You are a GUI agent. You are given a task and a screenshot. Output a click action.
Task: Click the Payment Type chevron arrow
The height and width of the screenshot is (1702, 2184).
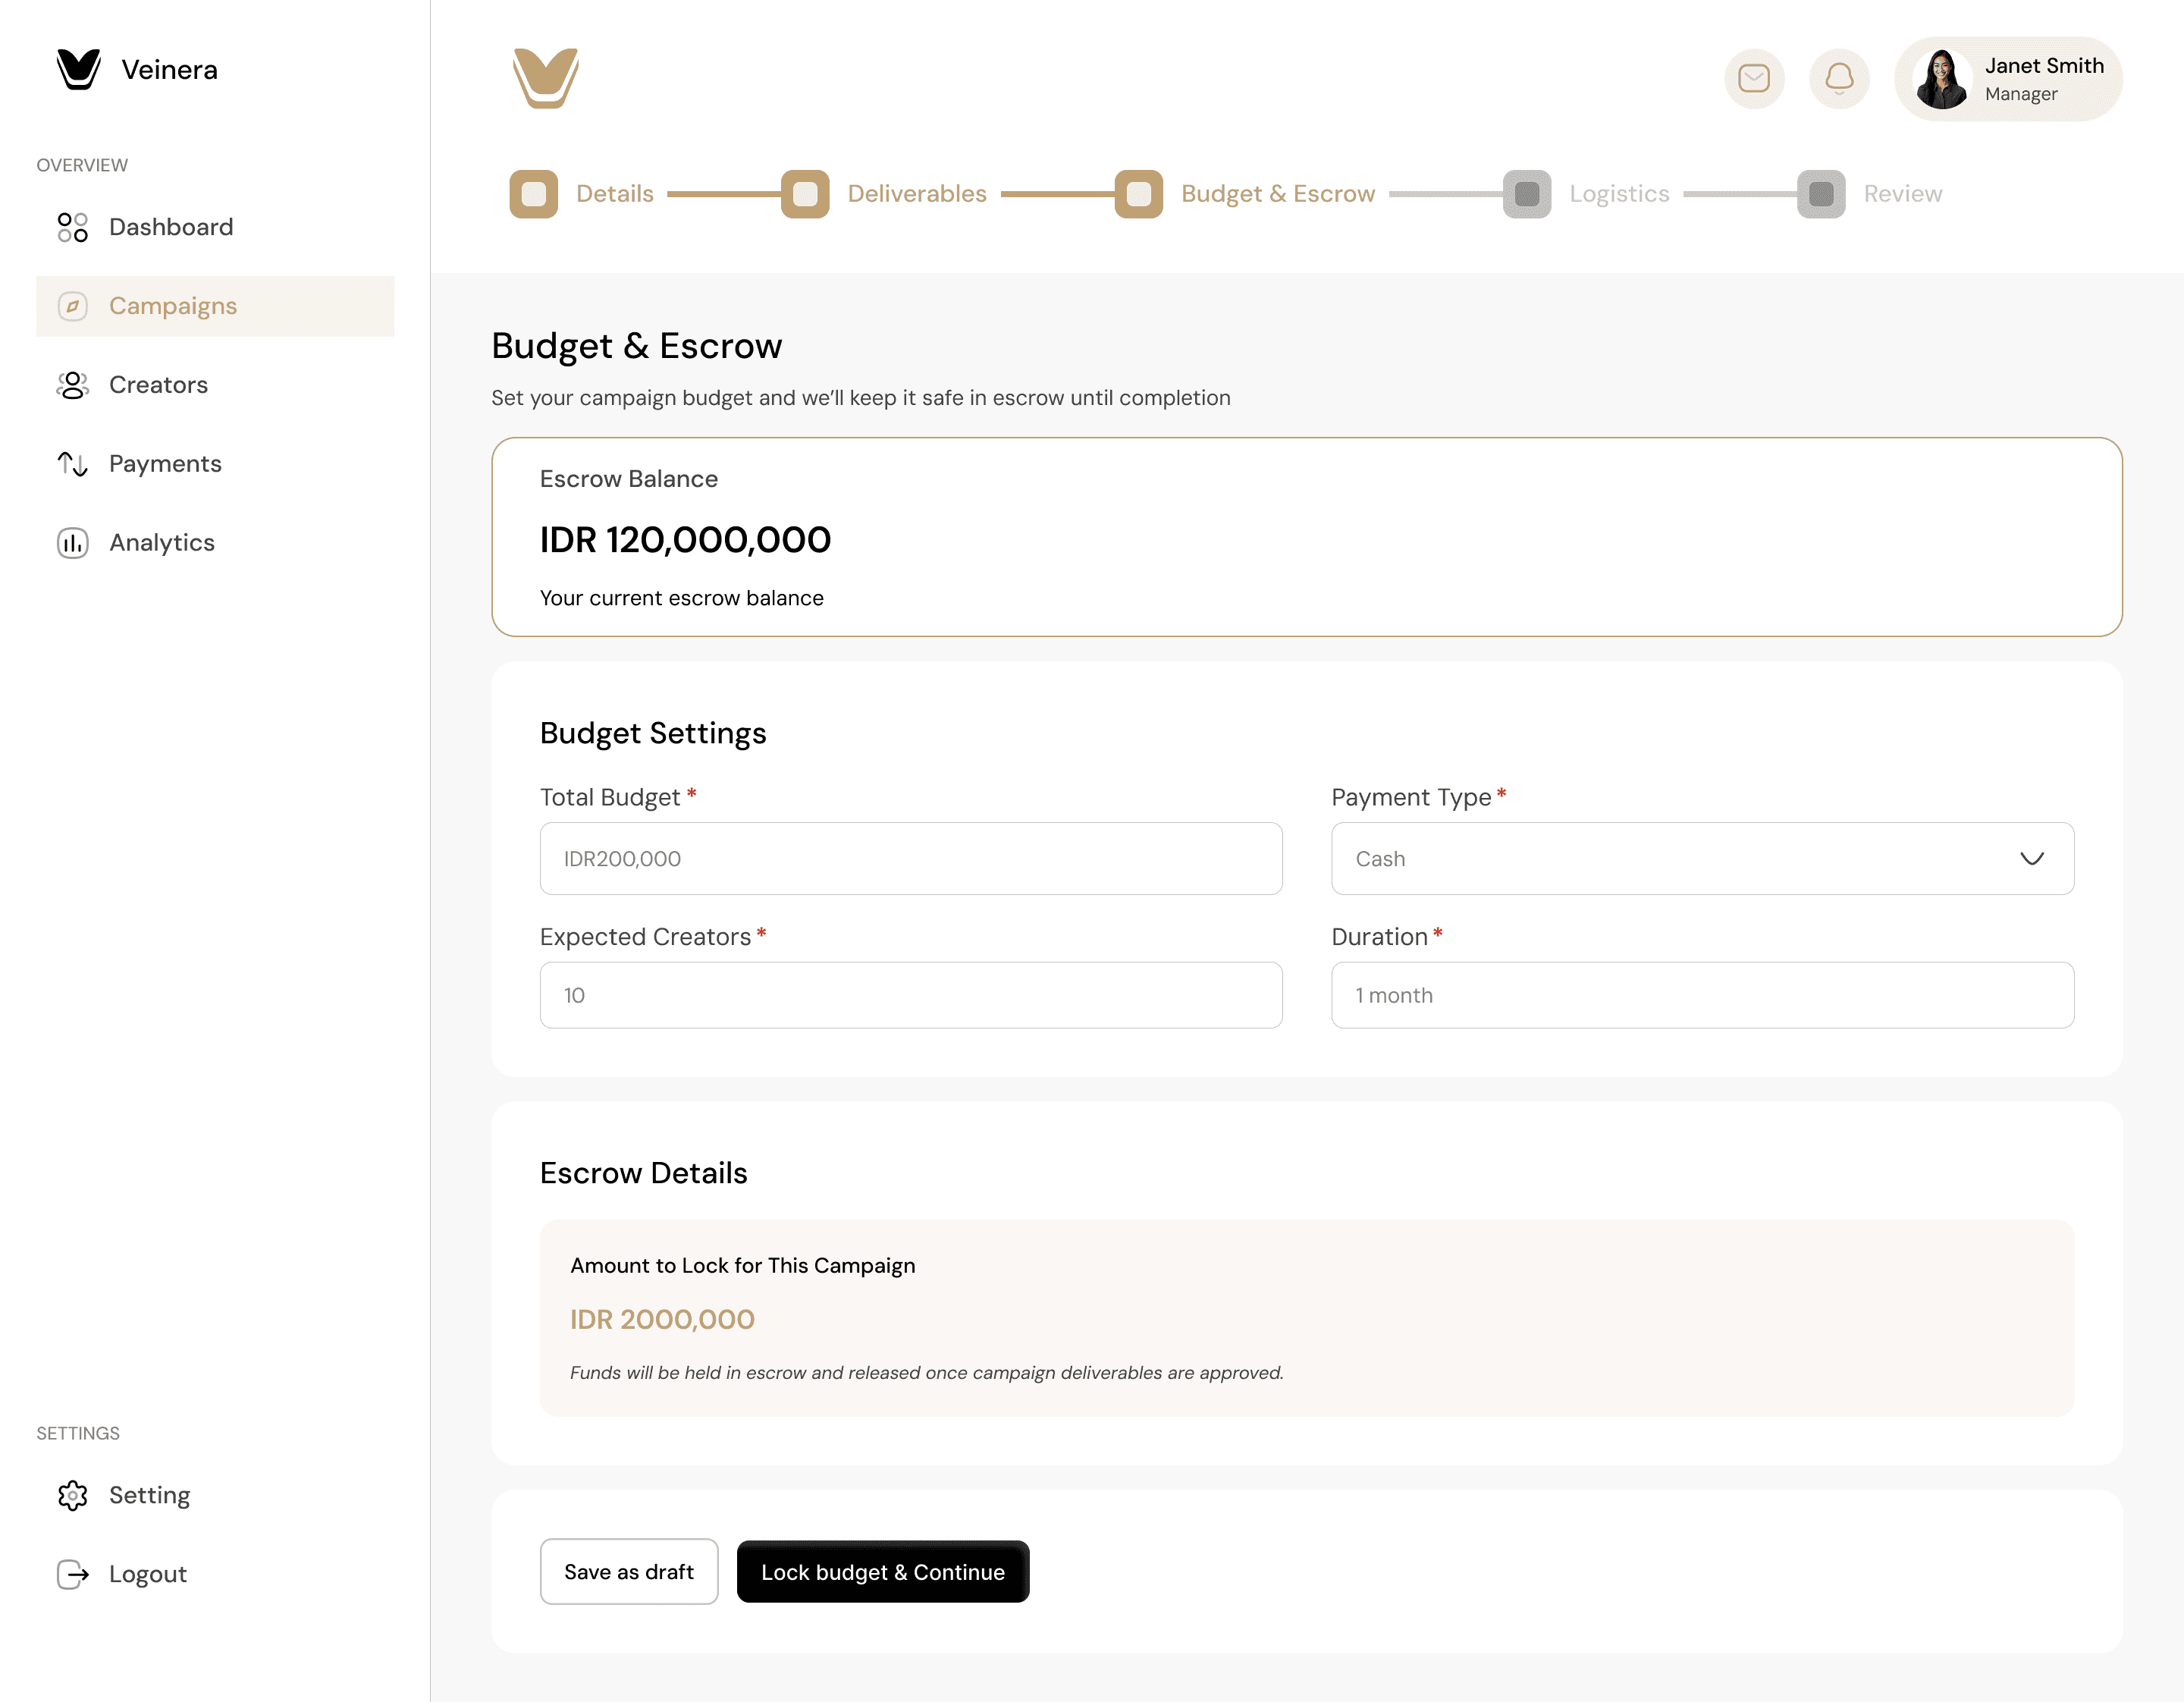pos(2031,859)
